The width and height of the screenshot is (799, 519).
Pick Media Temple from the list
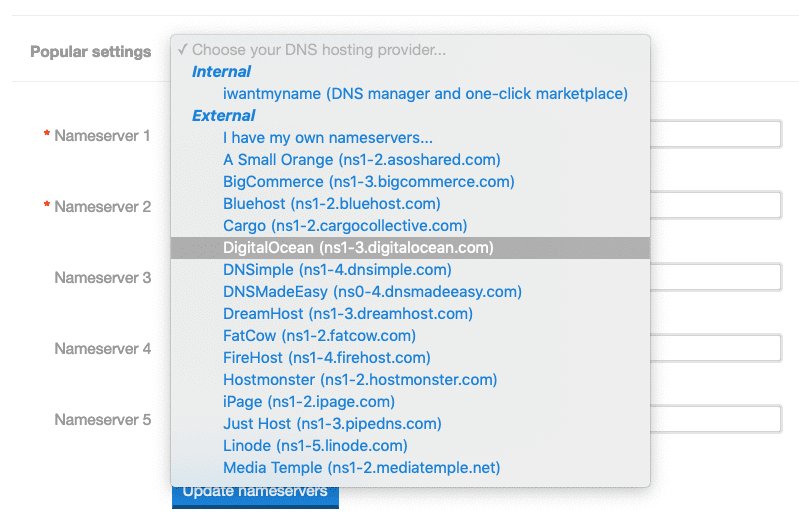(361, 468)
